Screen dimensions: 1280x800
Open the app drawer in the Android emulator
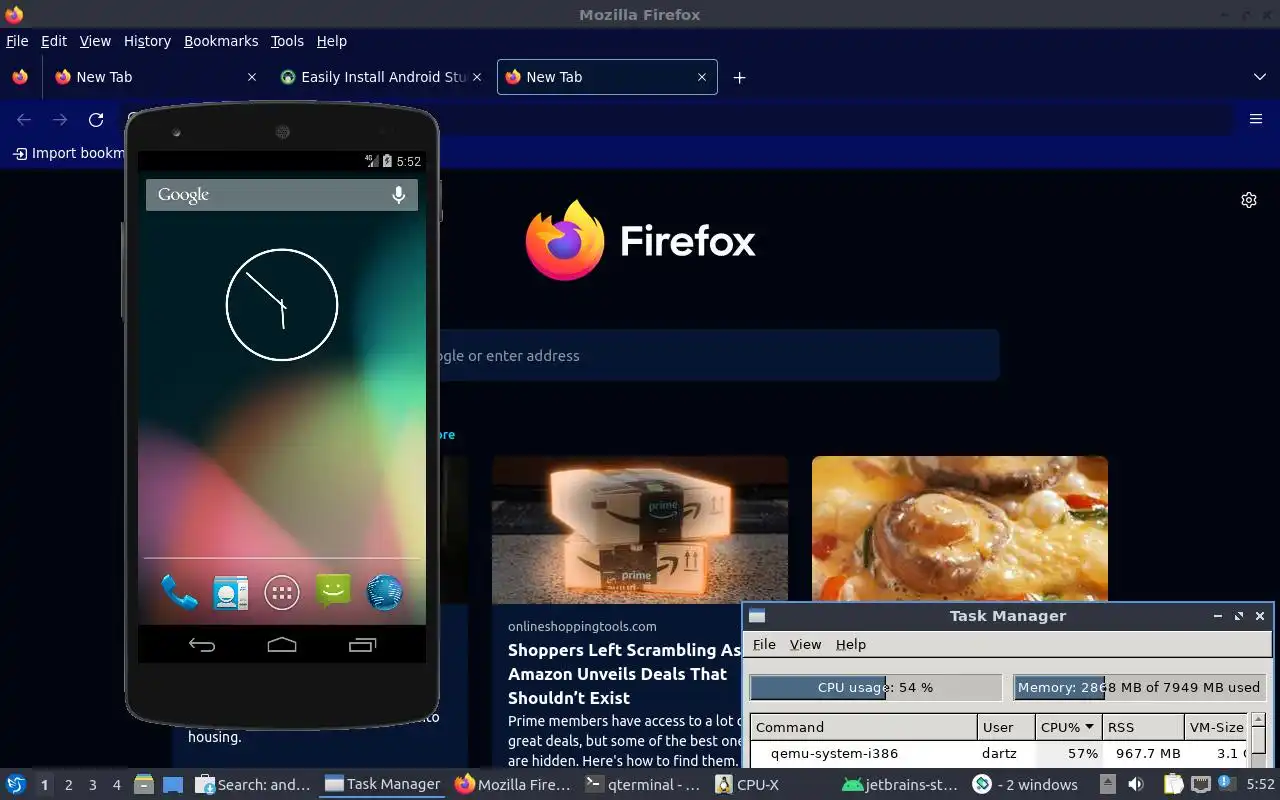(x=282, y=592)
